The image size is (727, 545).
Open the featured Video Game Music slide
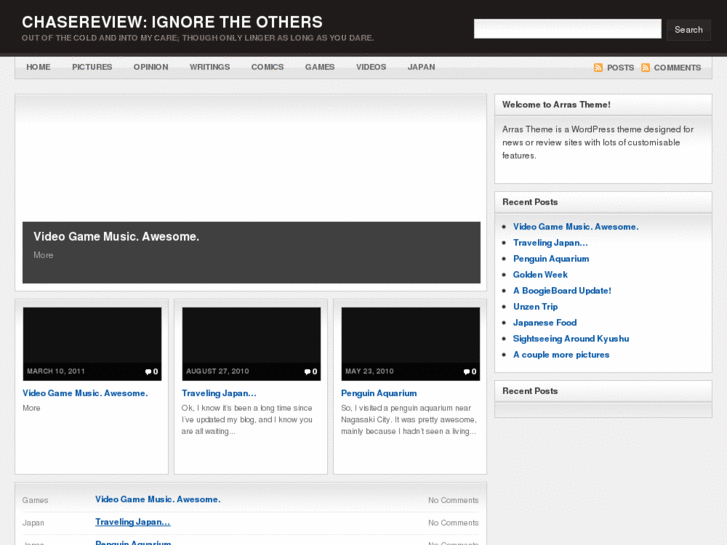[116, 237]
